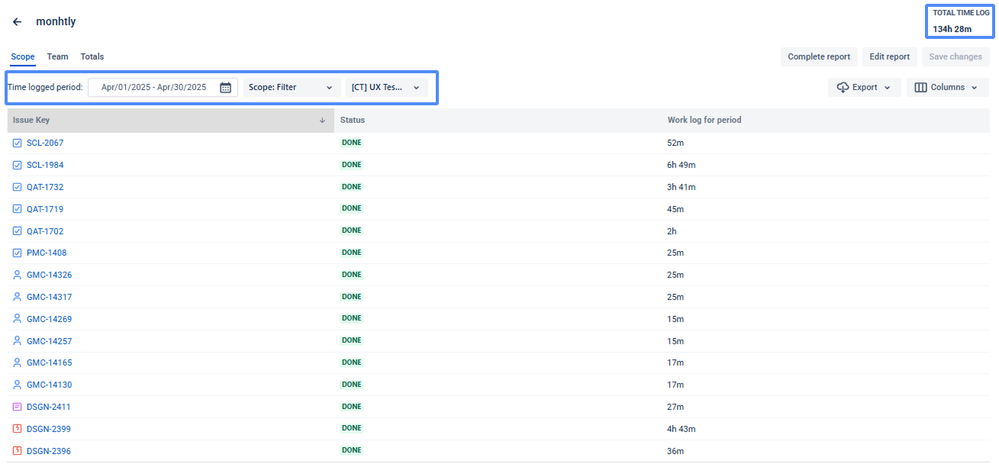Click the DONE status of SCL-2067
999x464 pixels.
click(x=352, y=143)
